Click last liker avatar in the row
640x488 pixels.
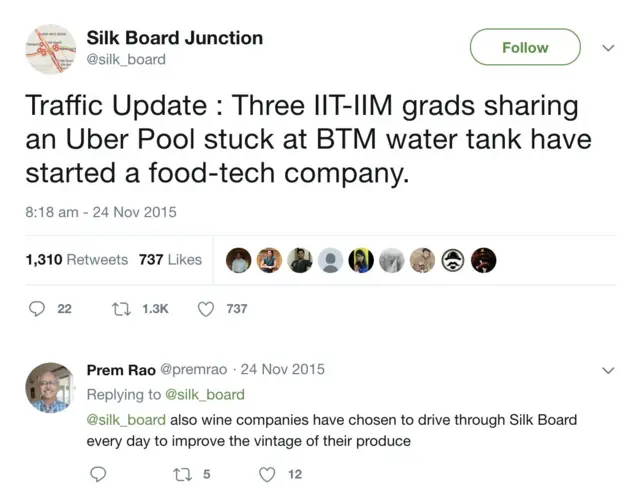[x=483, y=260]
